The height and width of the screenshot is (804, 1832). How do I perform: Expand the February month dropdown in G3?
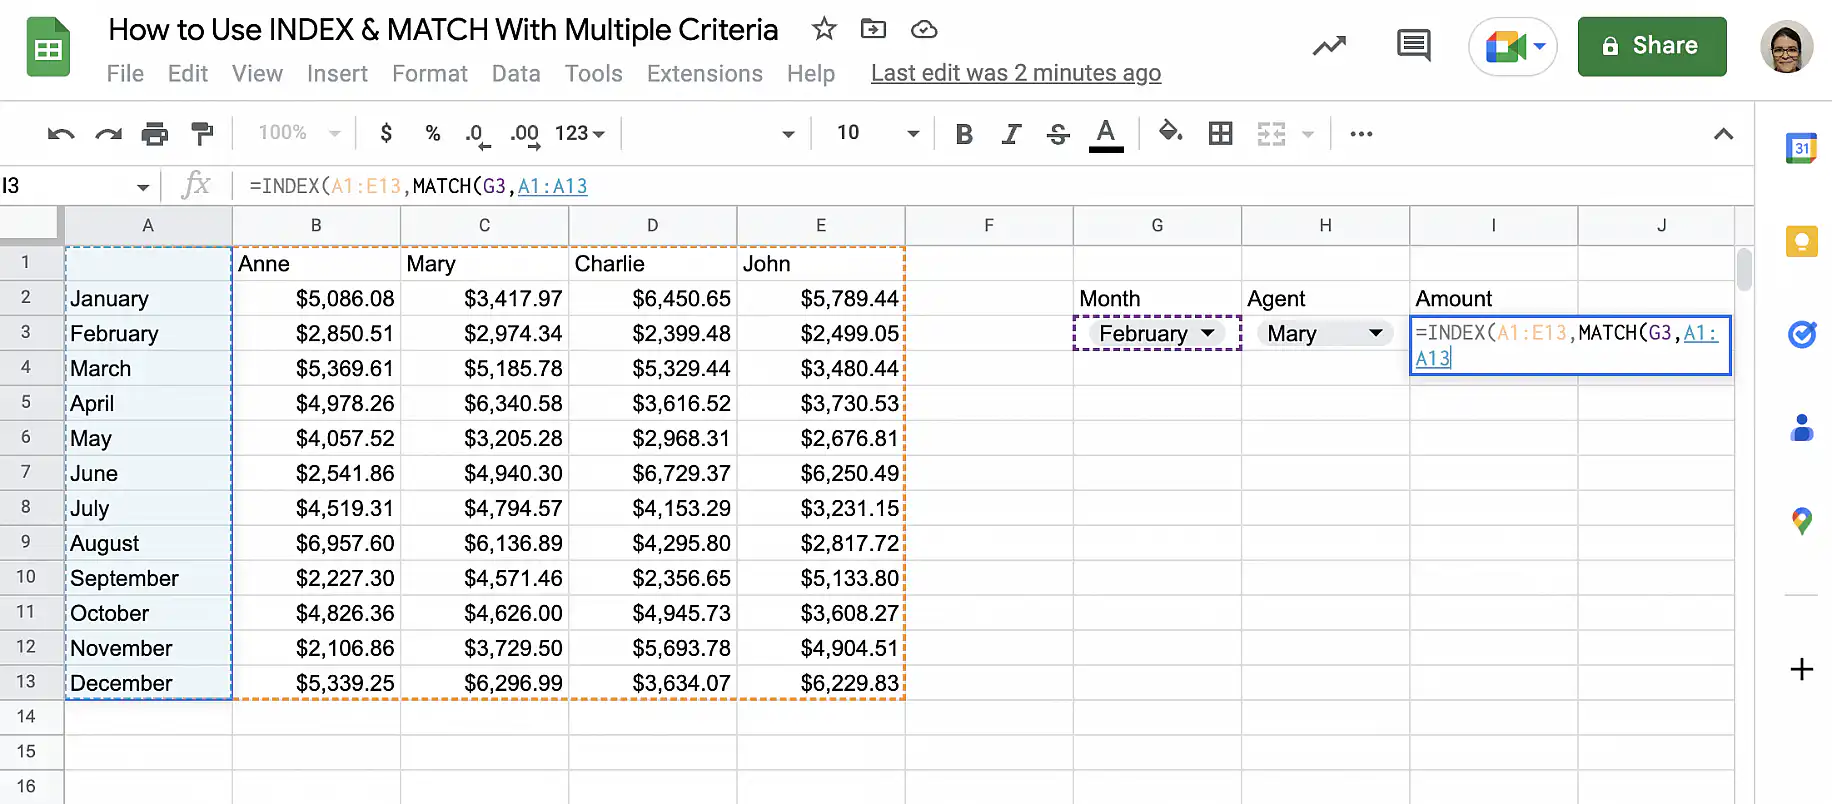coord(1208,333)
